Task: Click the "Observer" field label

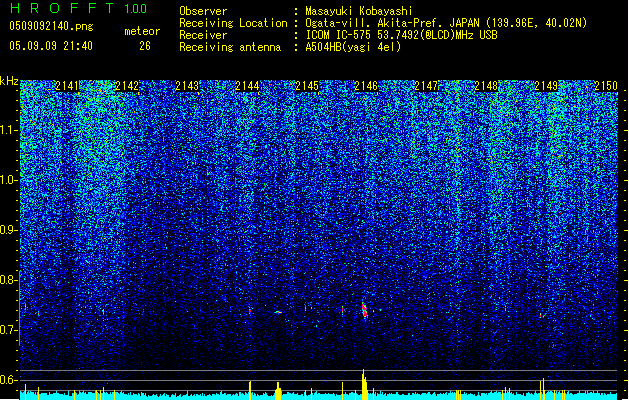Action: [203, 11]
